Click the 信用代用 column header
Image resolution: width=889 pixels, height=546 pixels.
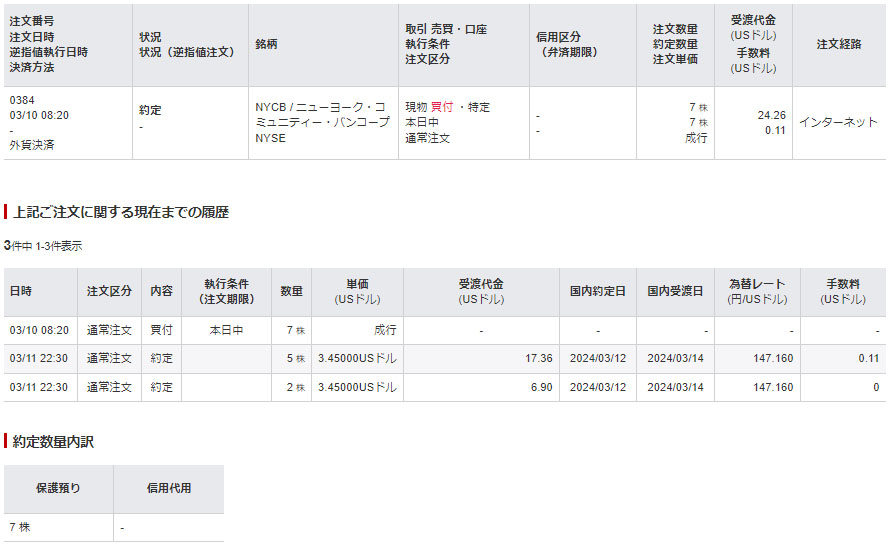pos(168,488)
